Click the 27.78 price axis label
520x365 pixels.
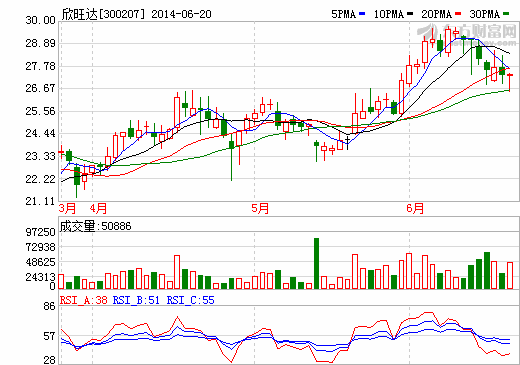40,66
